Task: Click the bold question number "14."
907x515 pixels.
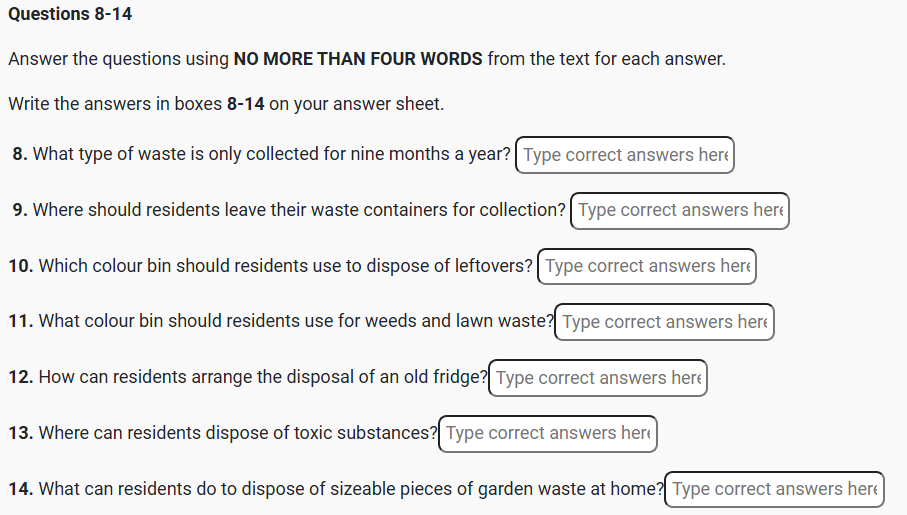Action: click(21, 489)
